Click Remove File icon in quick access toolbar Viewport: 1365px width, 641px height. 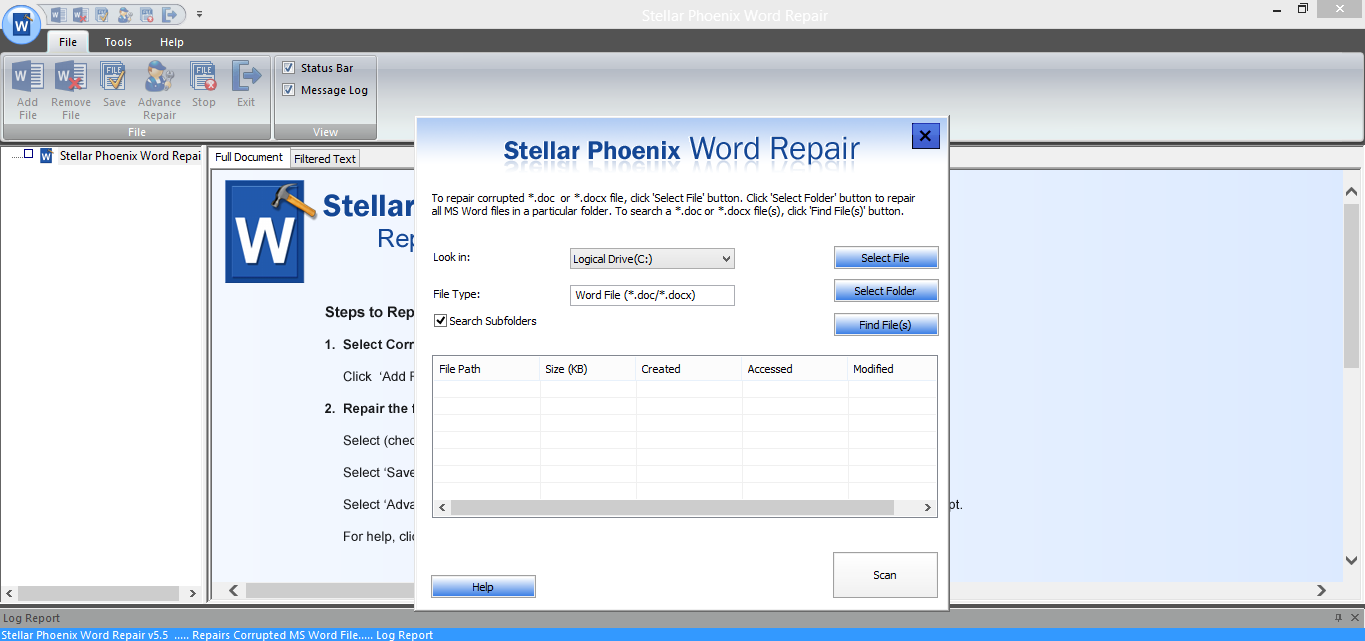click(79, 14)
